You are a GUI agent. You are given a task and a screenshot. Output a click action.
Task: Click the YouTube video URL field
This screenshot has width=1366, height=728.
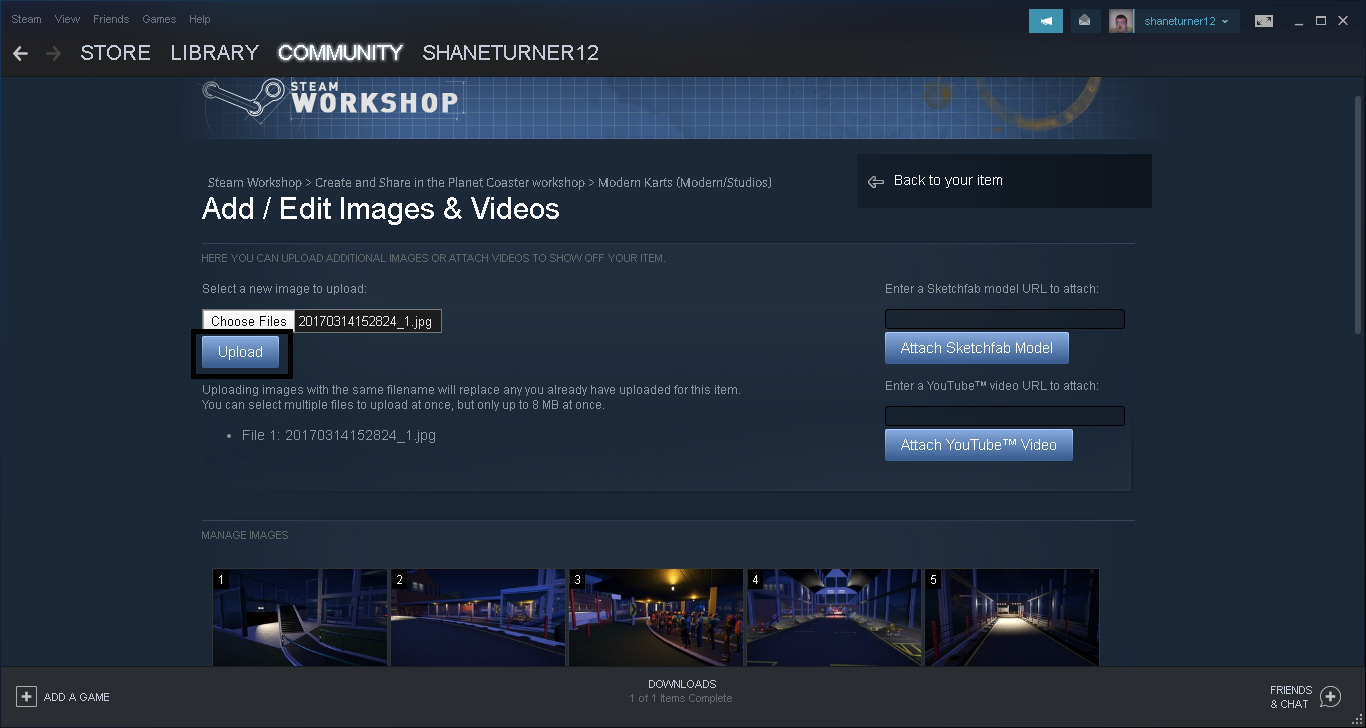click(x=1005, y=416)
